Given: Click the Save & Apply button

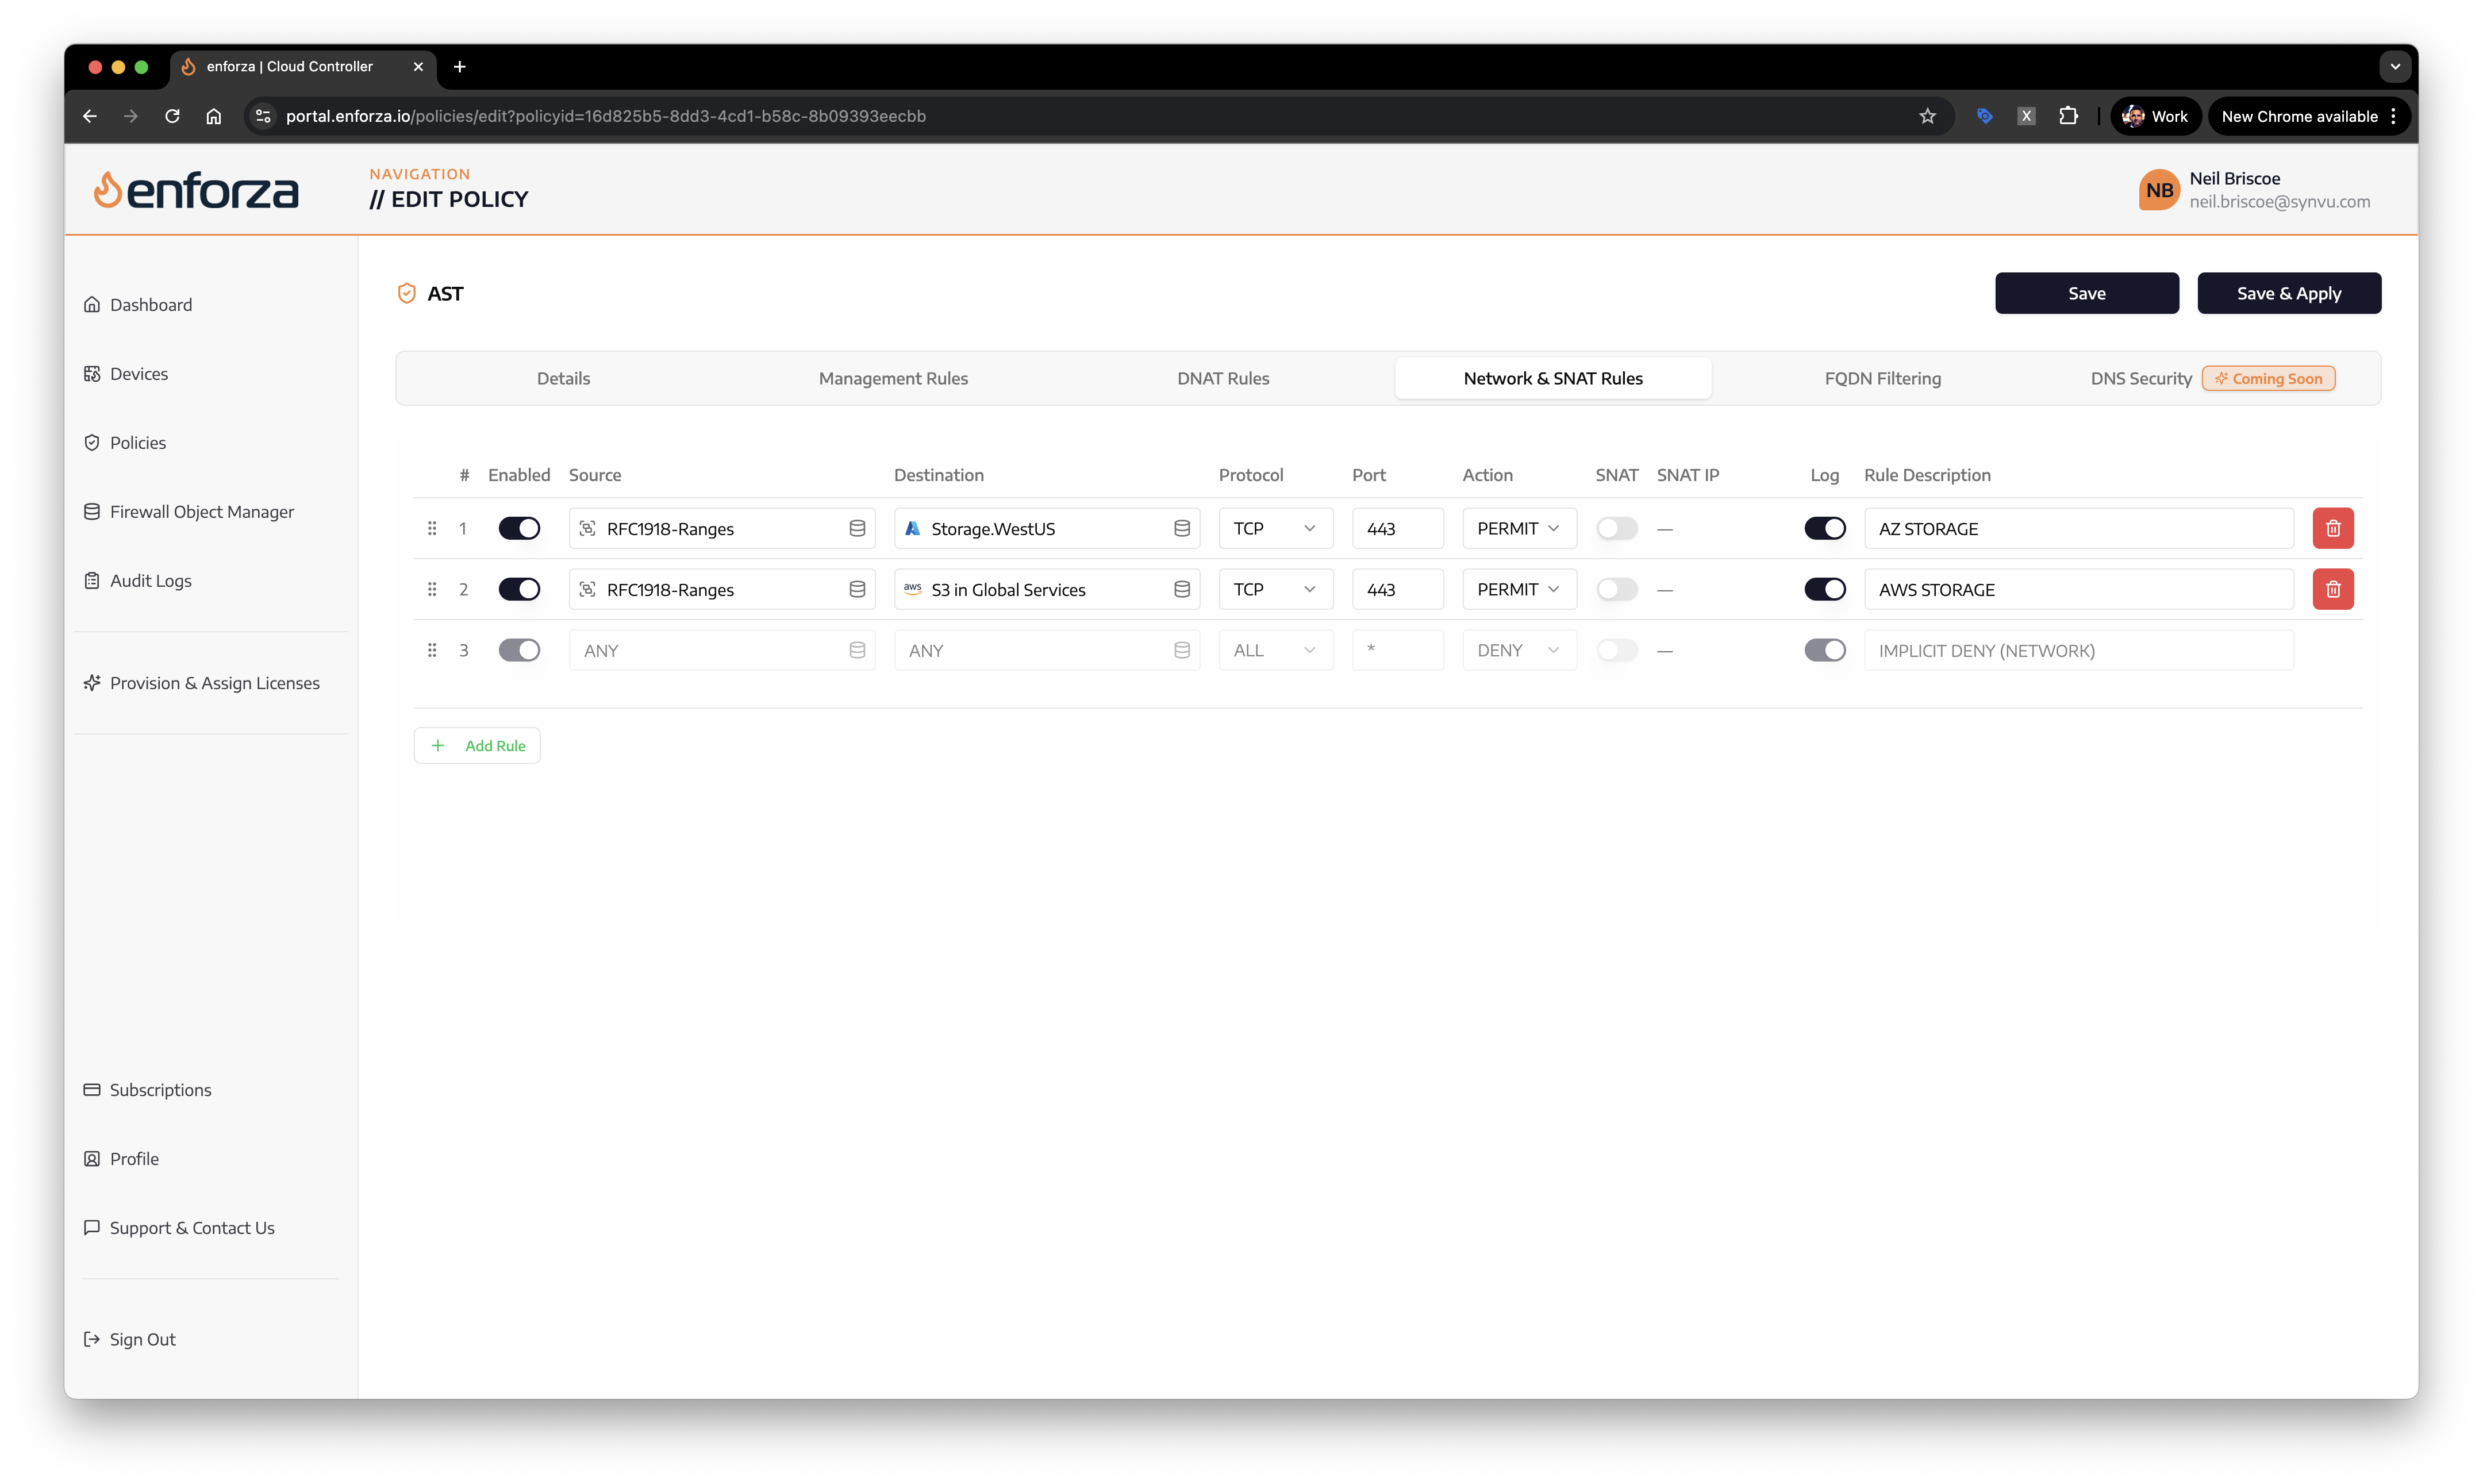Looking at the screenshot, I should pos(2288,293).
